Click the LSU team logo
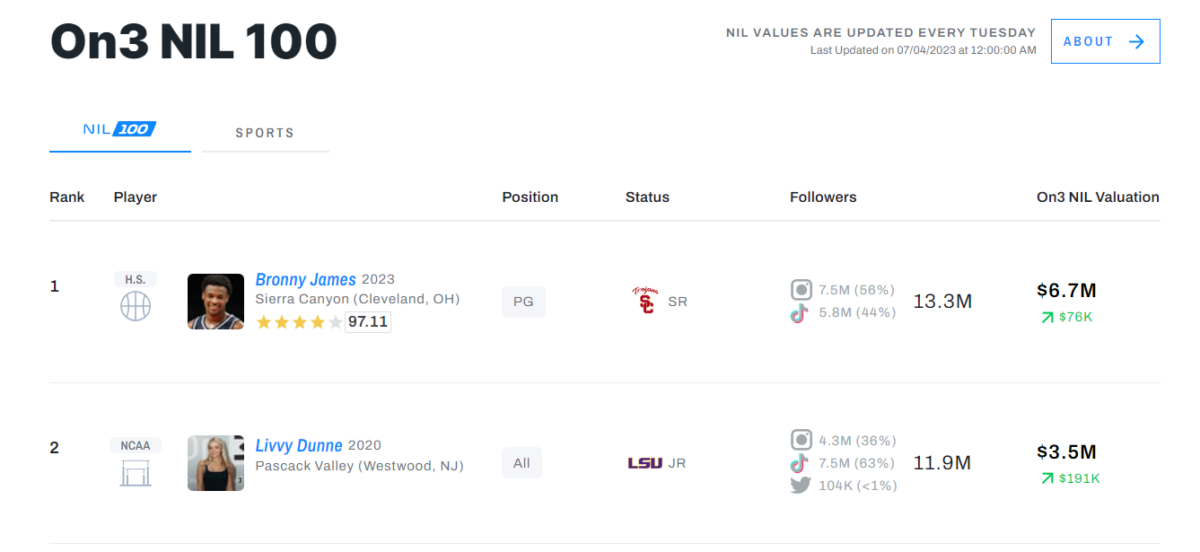 [x=645, y=463]
